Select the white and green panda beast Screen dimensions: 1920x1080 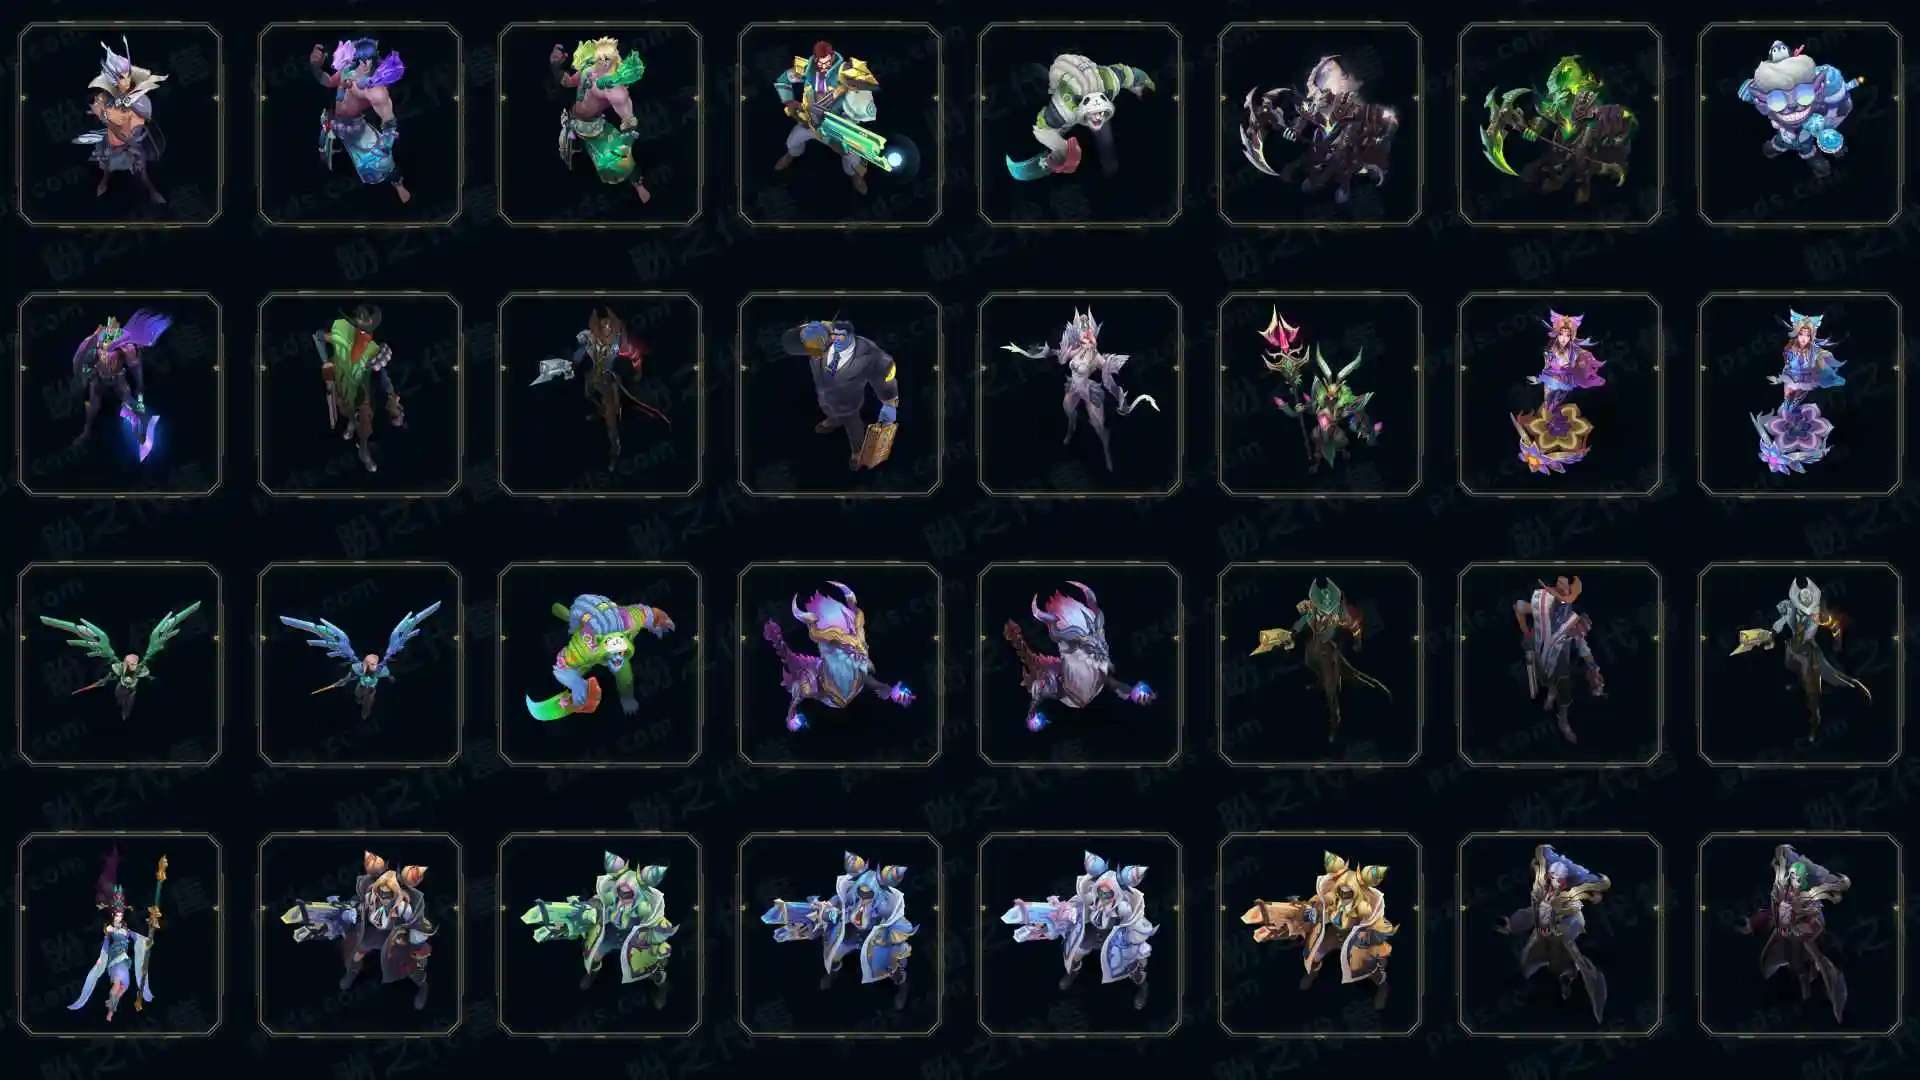click(x=1080, y=124)
